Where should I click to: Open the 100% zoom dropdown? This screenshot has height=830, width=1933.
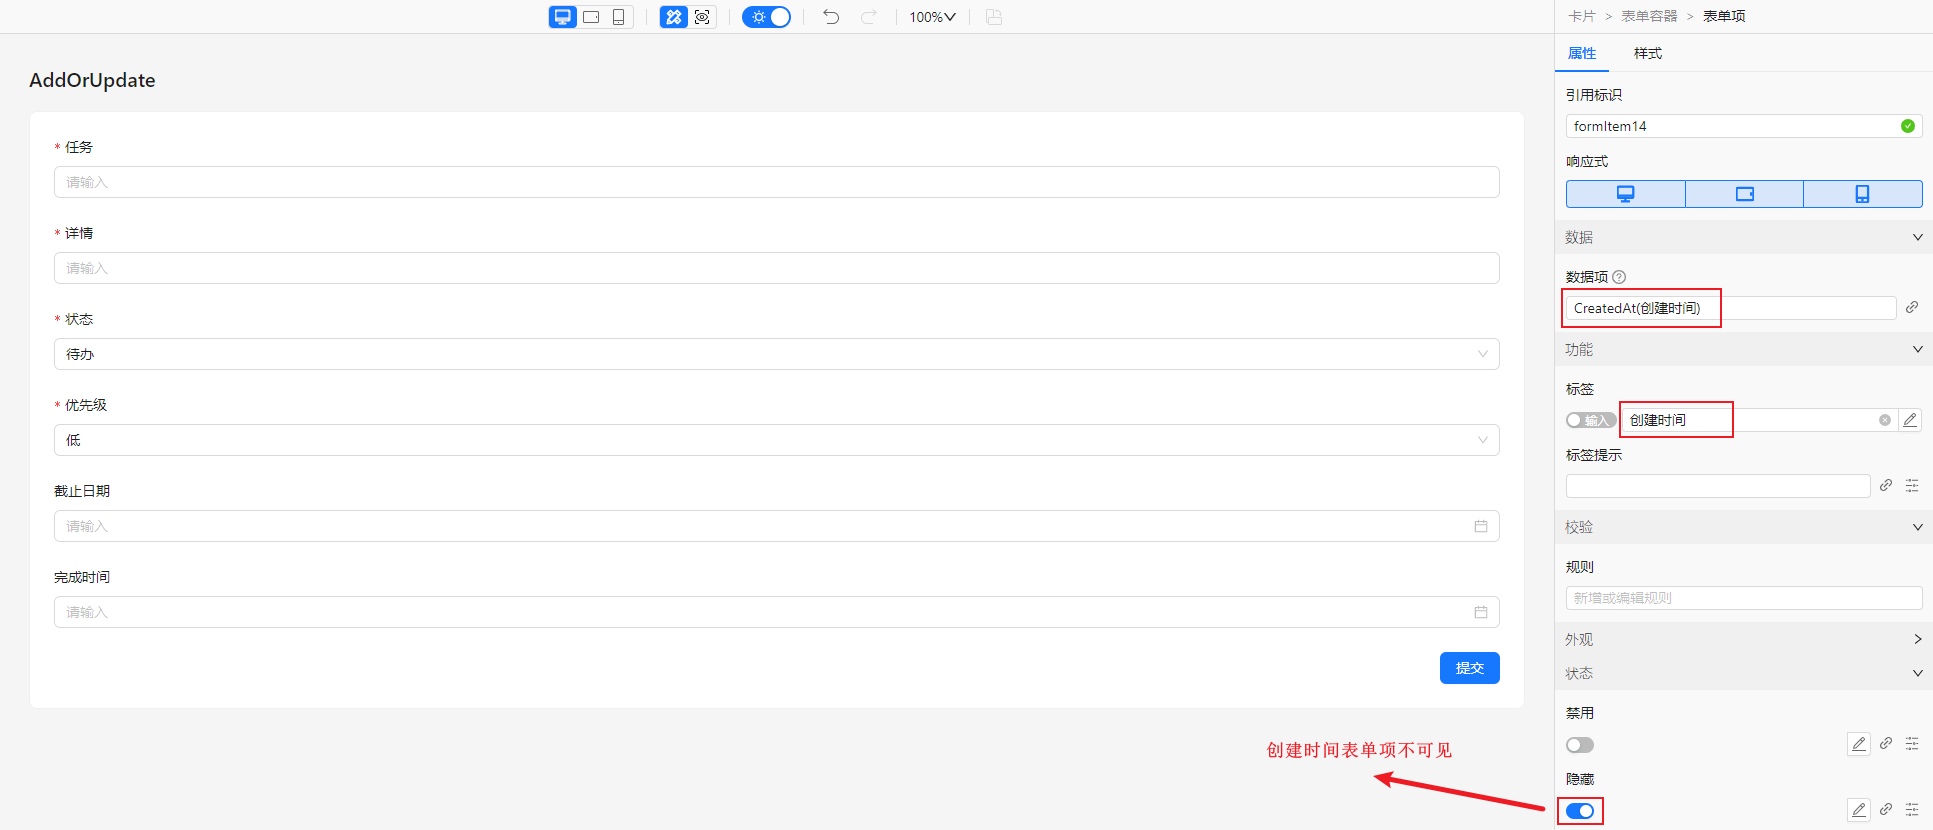(x=932, y=17)
